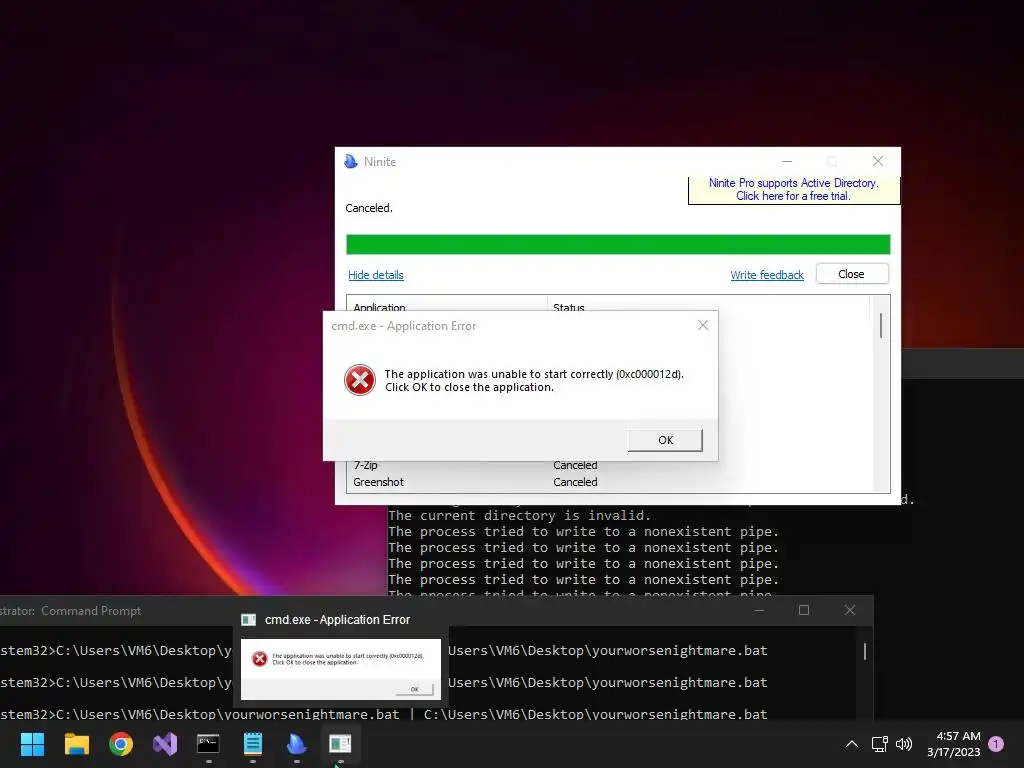Open the network tray icon
This screenshot has width=1024, height=768.
(x=879, y=744)
